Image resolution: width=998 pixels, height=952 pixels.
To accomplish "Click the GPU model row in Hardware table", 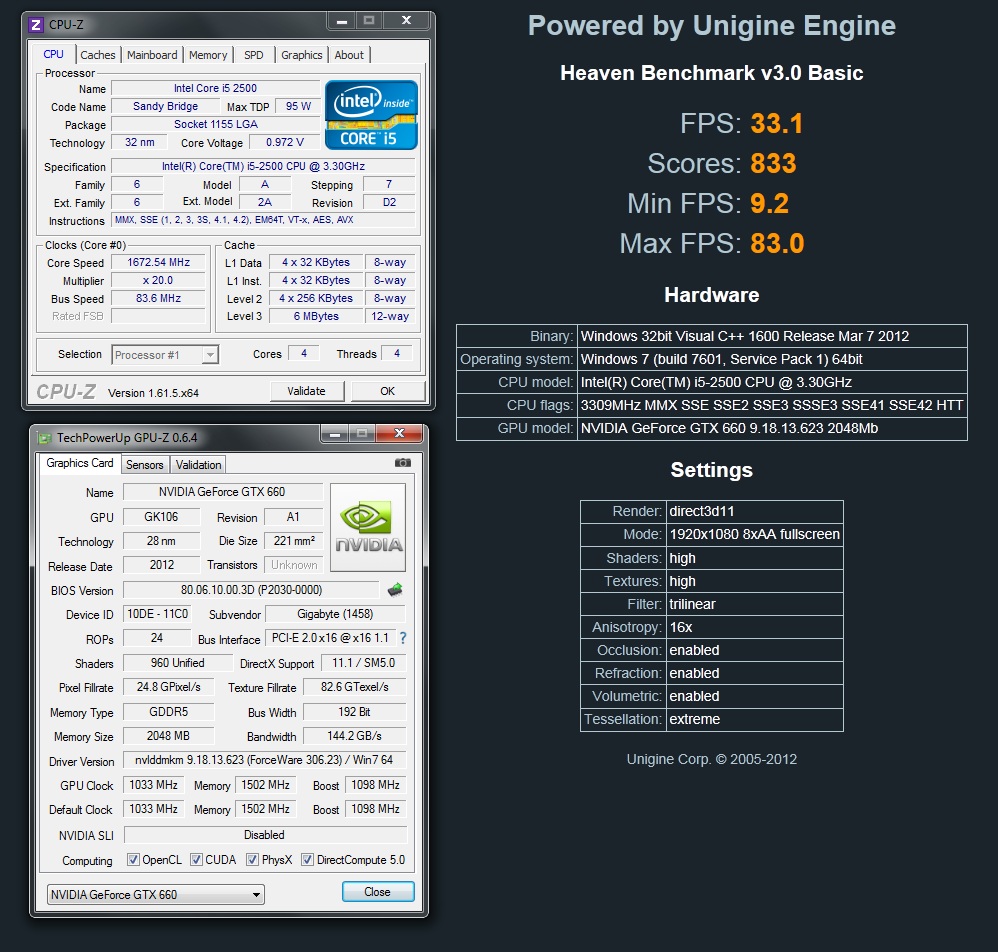I will (712, 428).
